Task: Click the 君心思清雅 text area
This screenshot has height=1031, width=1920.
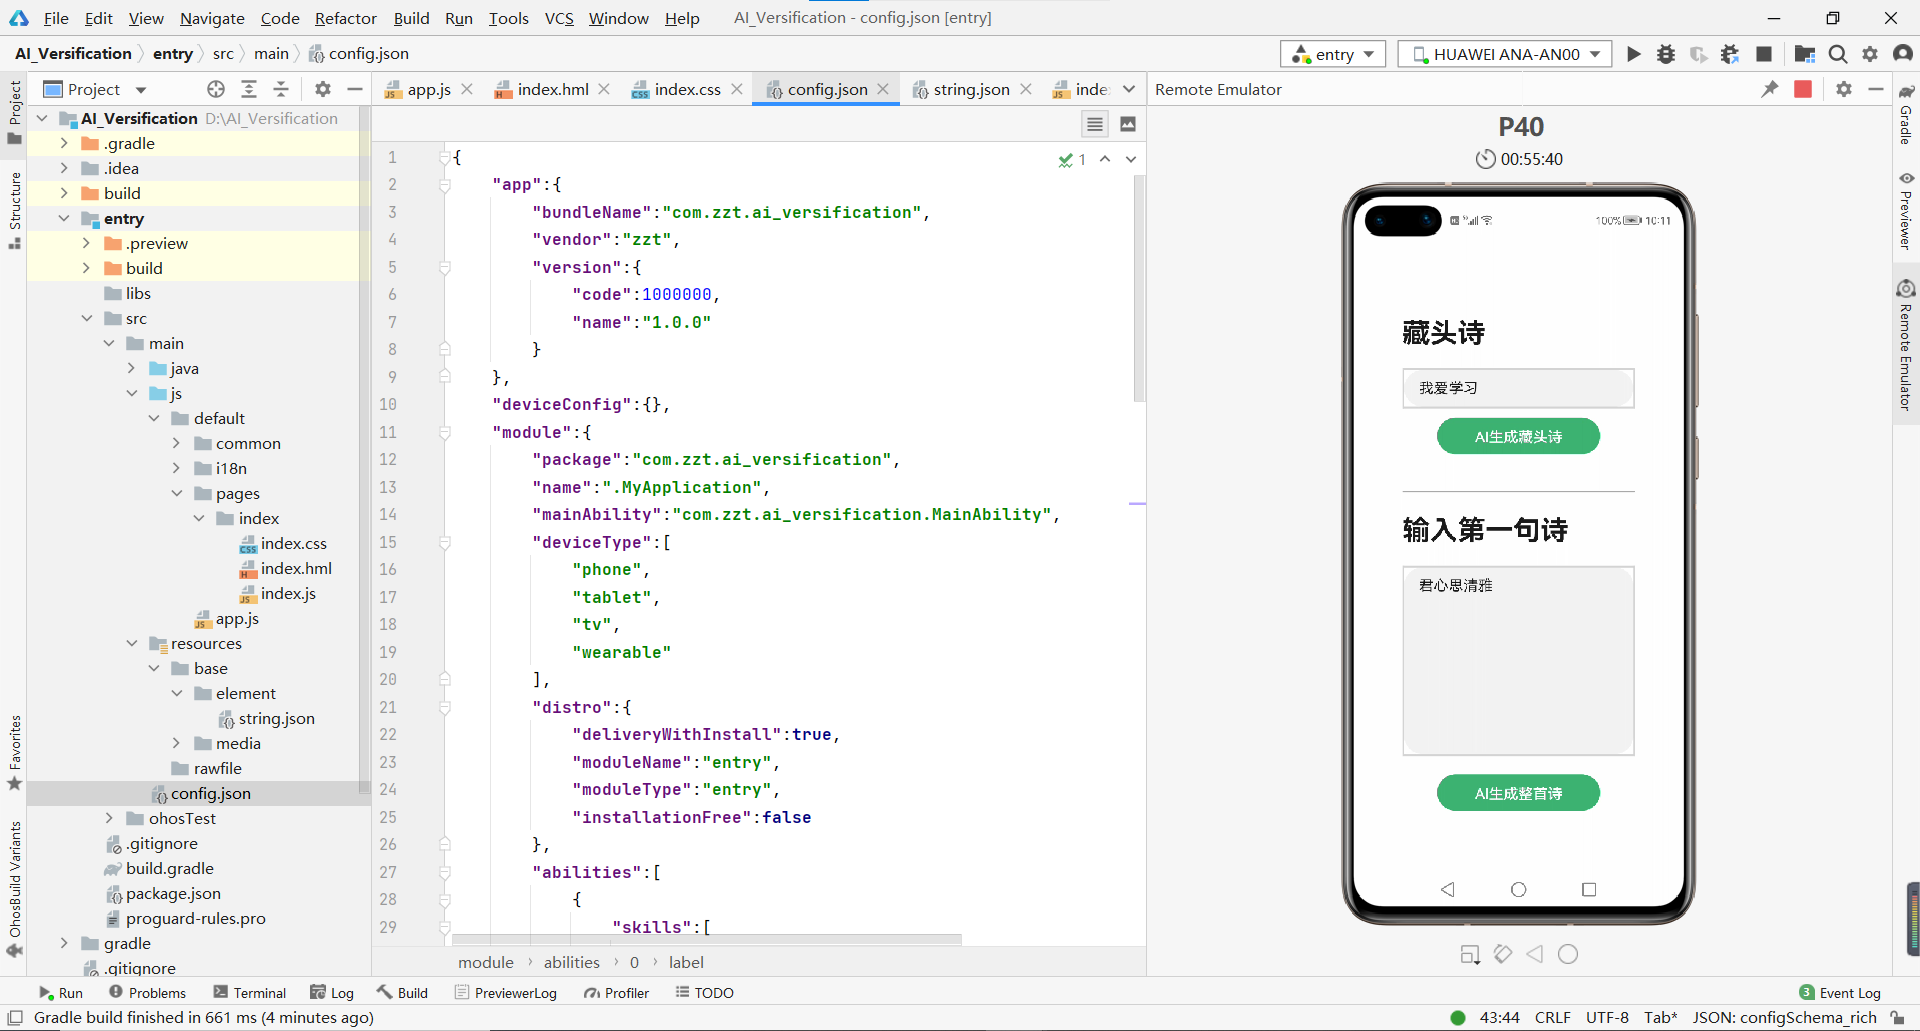Action: (x=1518, y=661)
